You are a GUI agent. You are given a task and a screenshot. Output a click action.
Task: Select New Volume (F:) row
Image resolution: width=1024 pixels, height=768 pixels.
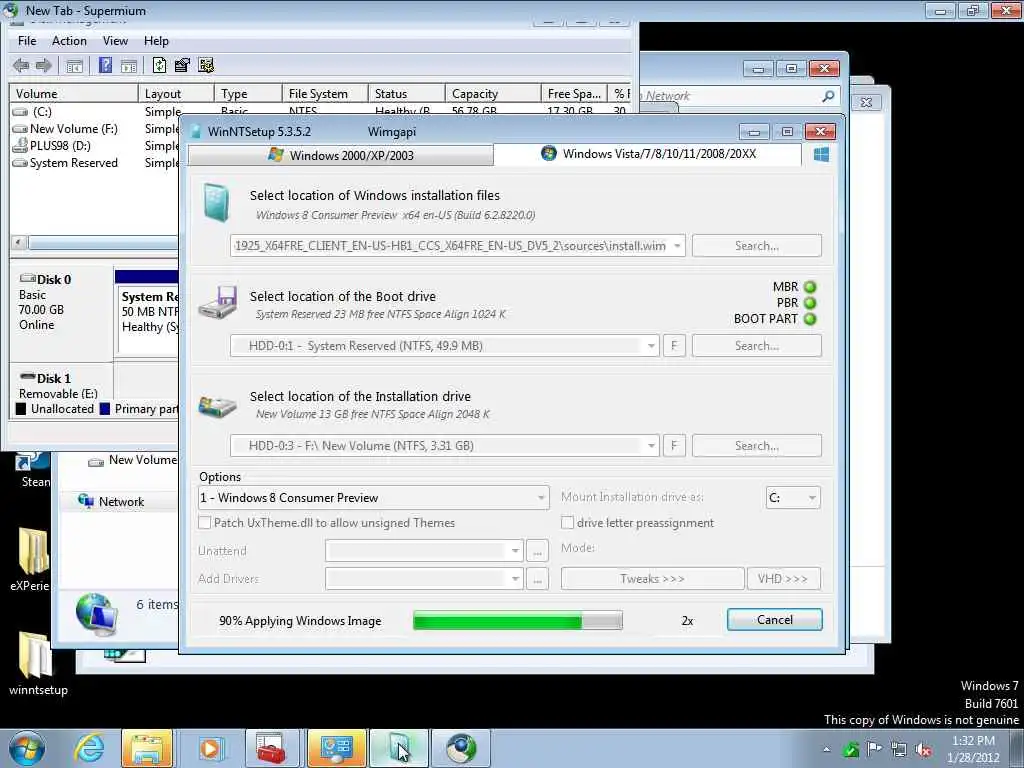point(74,129)
